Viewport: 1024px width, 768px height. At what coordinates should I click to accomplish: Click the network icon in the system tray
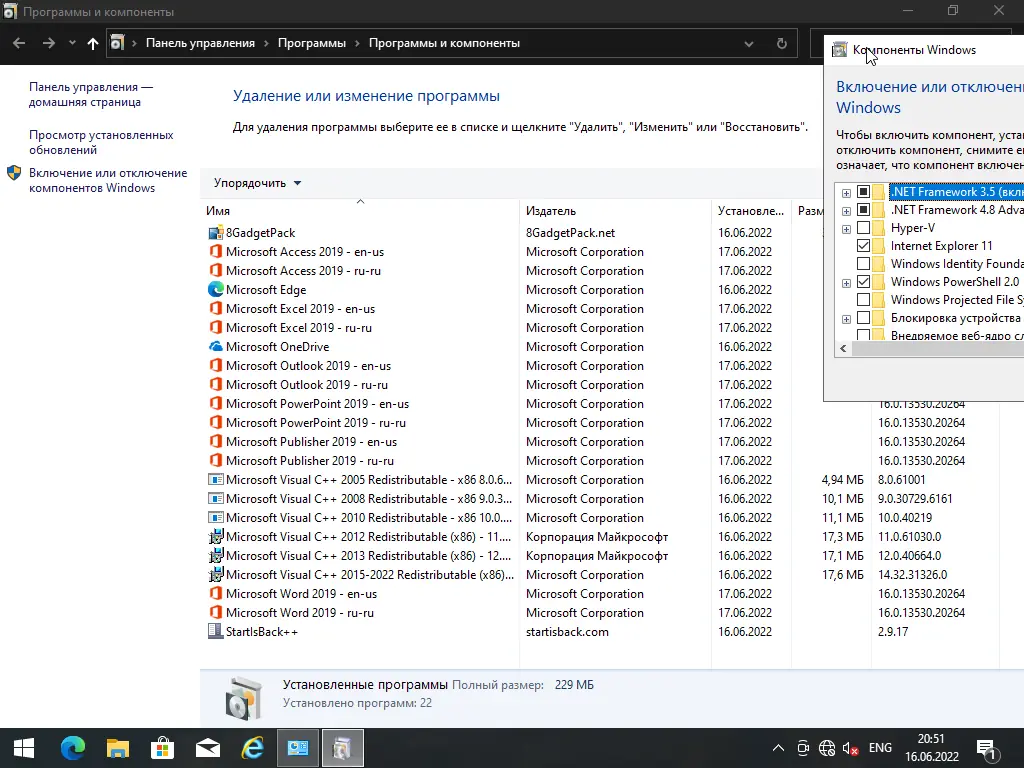pos(827,747)
